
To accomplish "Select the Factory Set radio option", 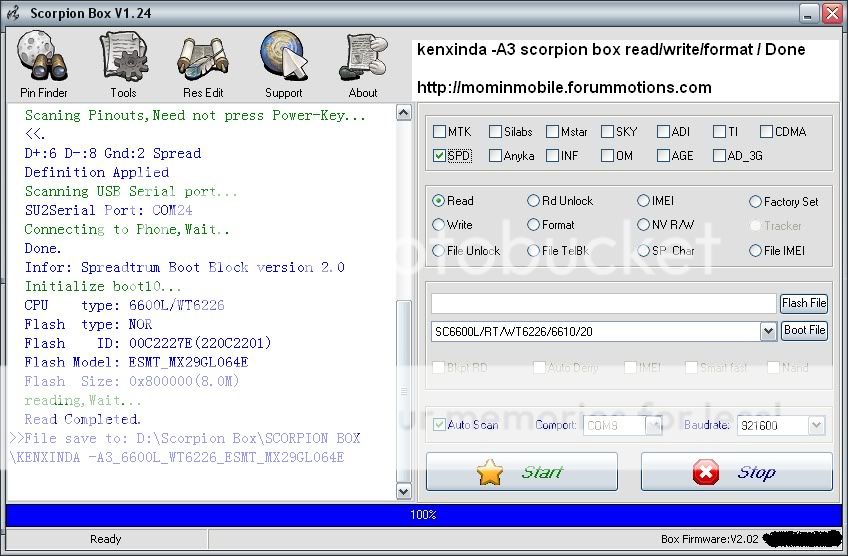I will pos(755,202).
